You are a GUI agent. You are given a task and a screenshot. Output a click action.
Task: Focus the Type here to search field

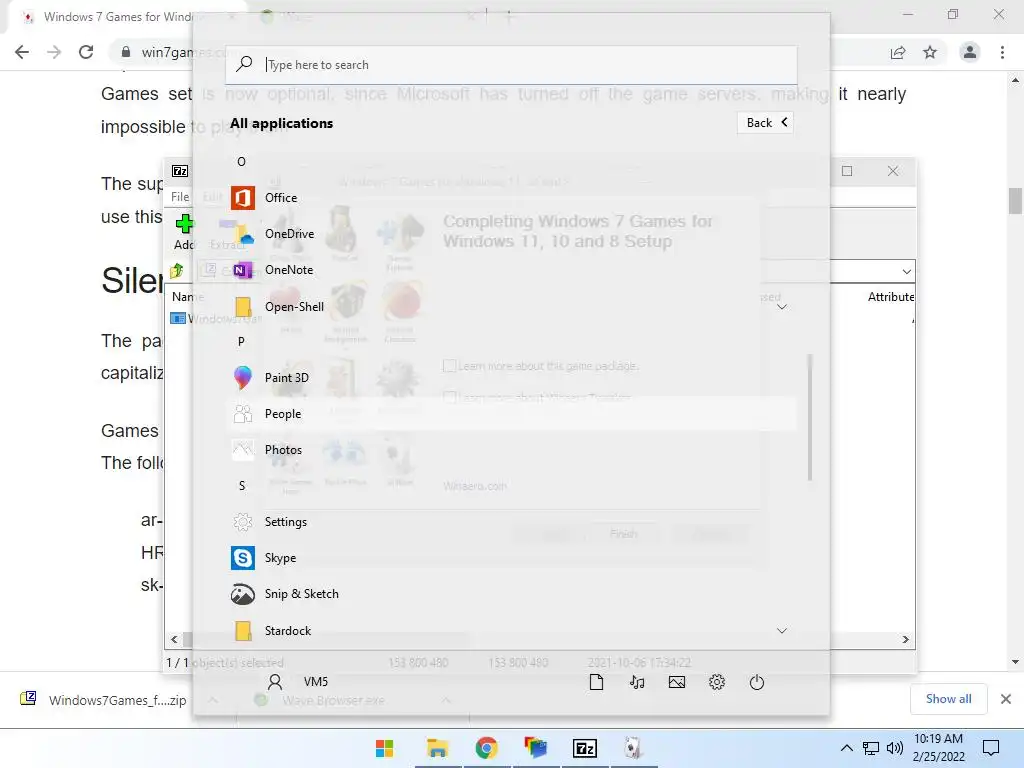(511, 65)
